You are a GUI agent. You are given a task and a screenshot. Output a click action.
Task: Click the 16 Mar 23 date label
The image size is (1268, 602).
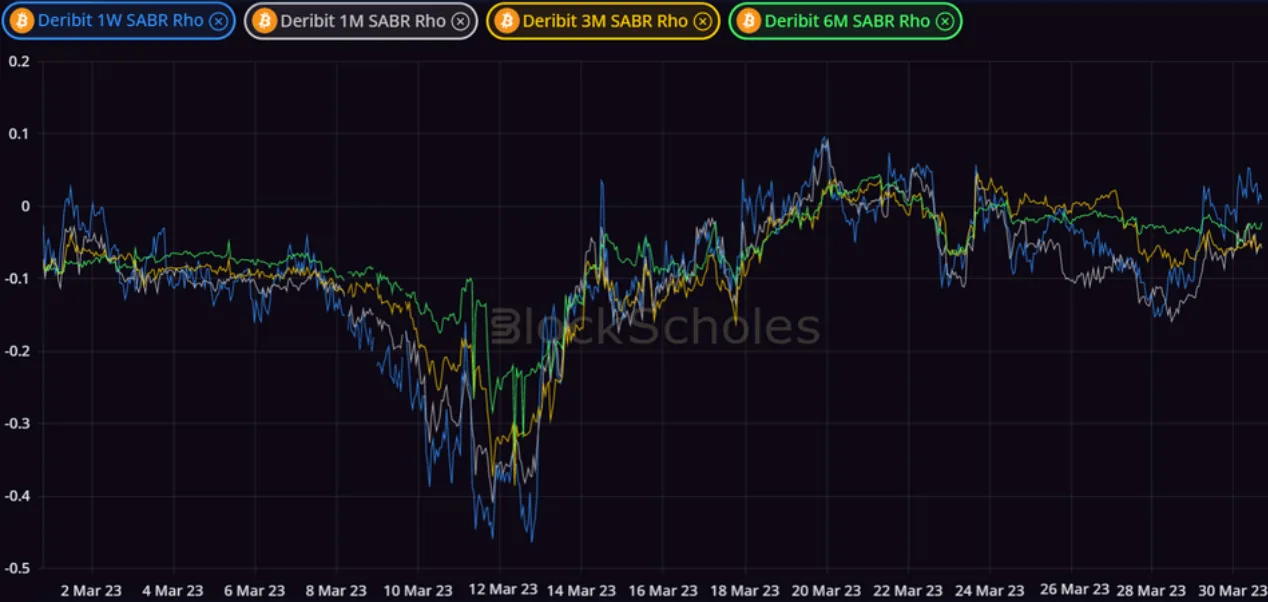coord(665,590)
